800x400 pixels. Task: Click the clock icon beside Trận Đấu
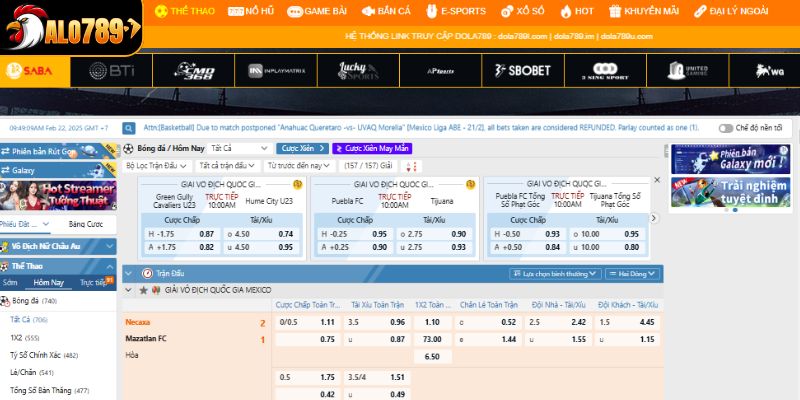[x=147, y=273]
